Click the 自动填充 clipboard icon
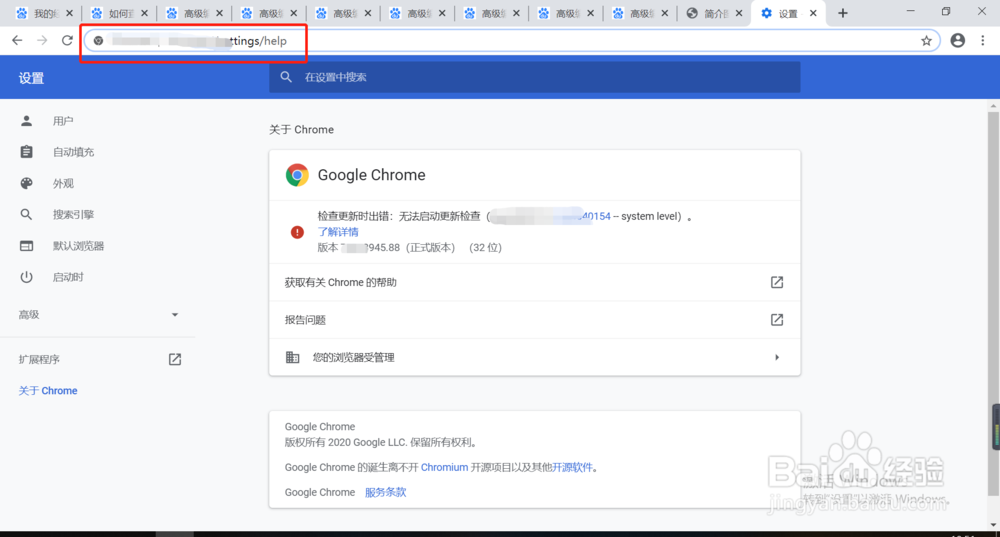The height and width of the screenshot is (537, 1000). click(26, 152)
